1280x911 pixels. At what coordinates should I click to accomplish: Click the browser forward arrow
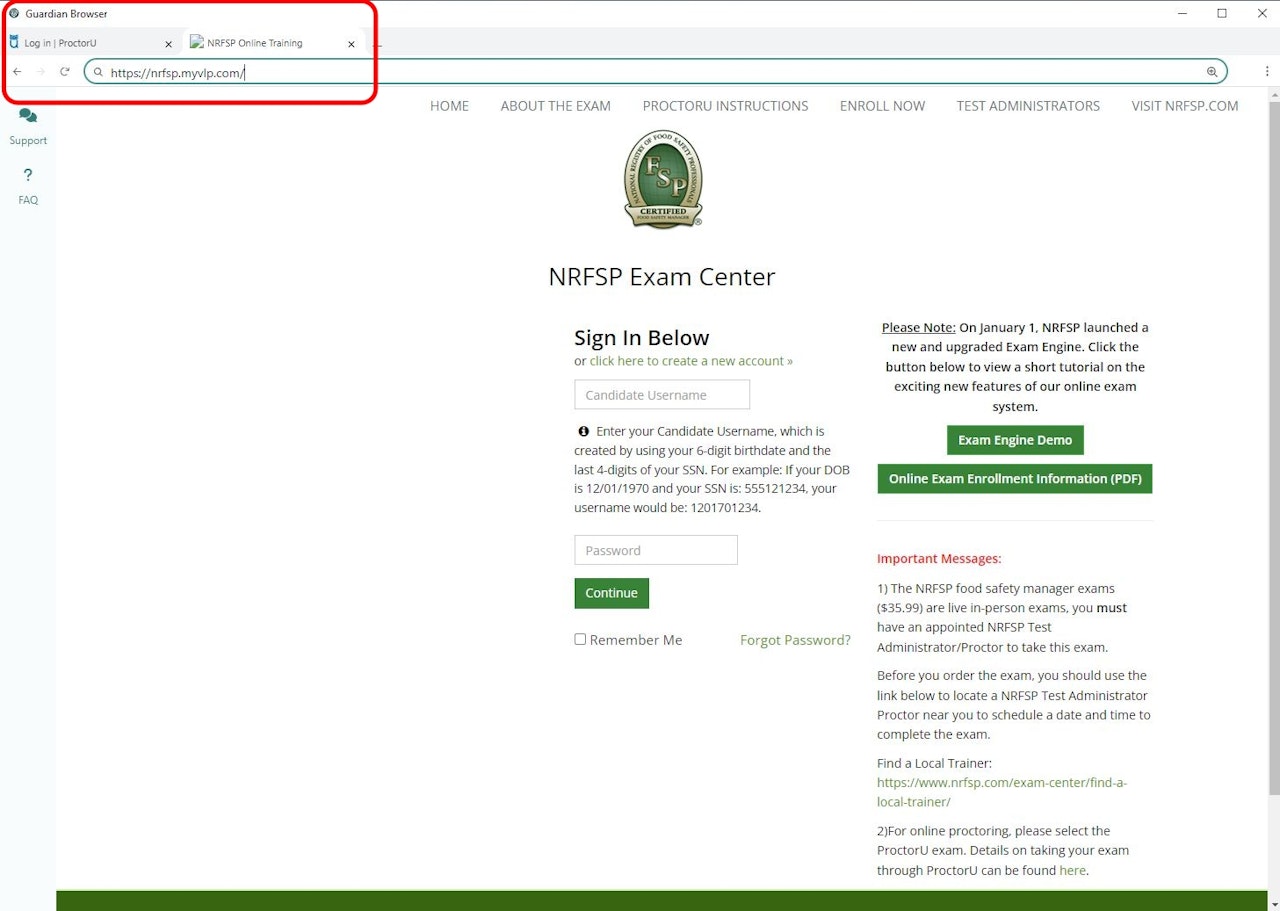tap(41, 72)
